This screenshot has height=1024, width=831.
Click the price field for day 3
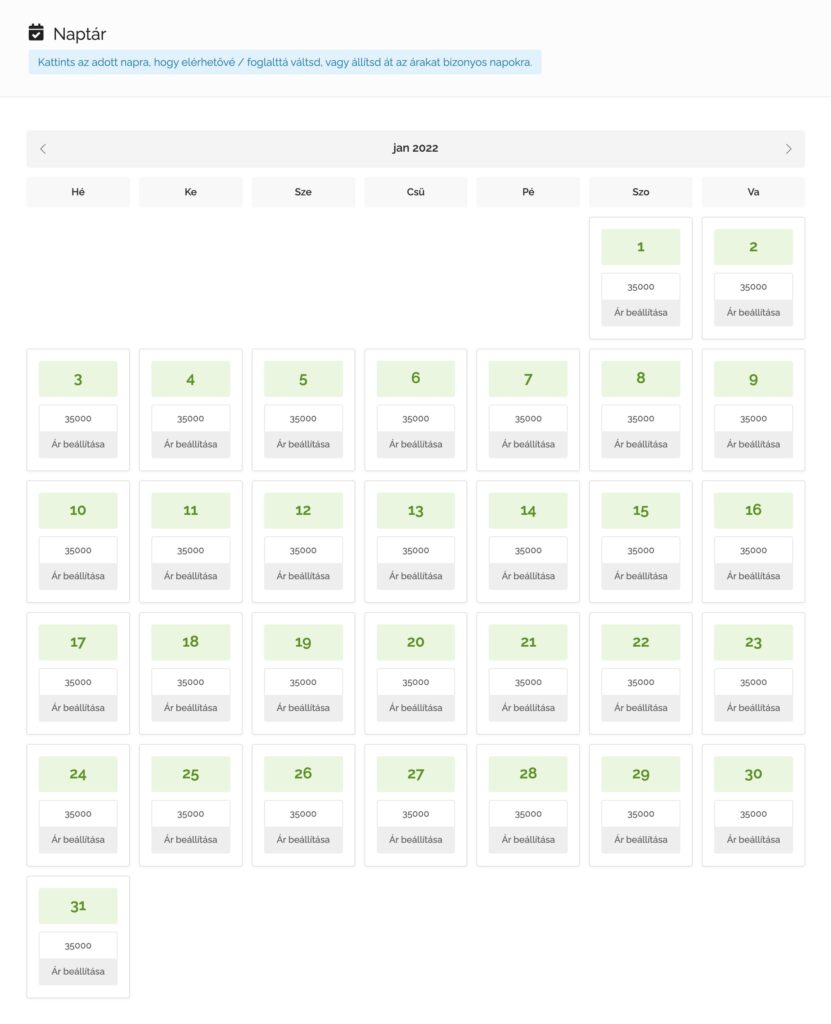(x=78, y=419)
